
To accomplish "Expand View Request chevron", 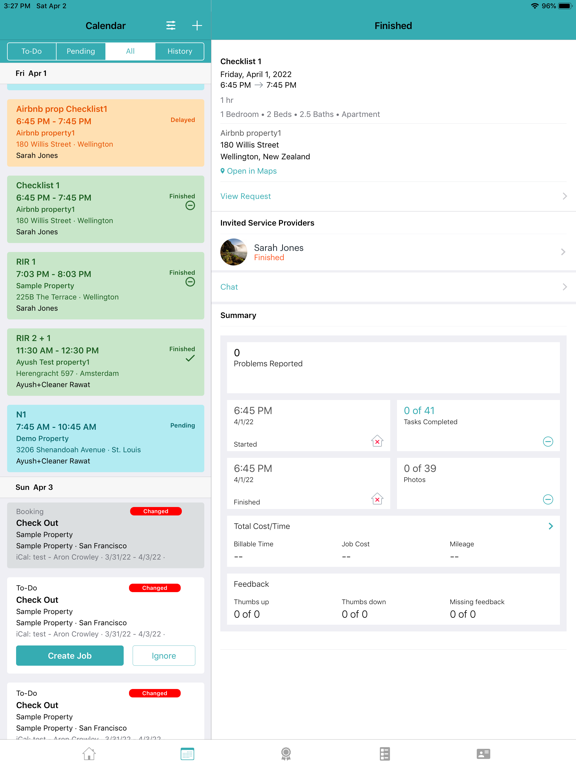I will click(x=564, y=196).
